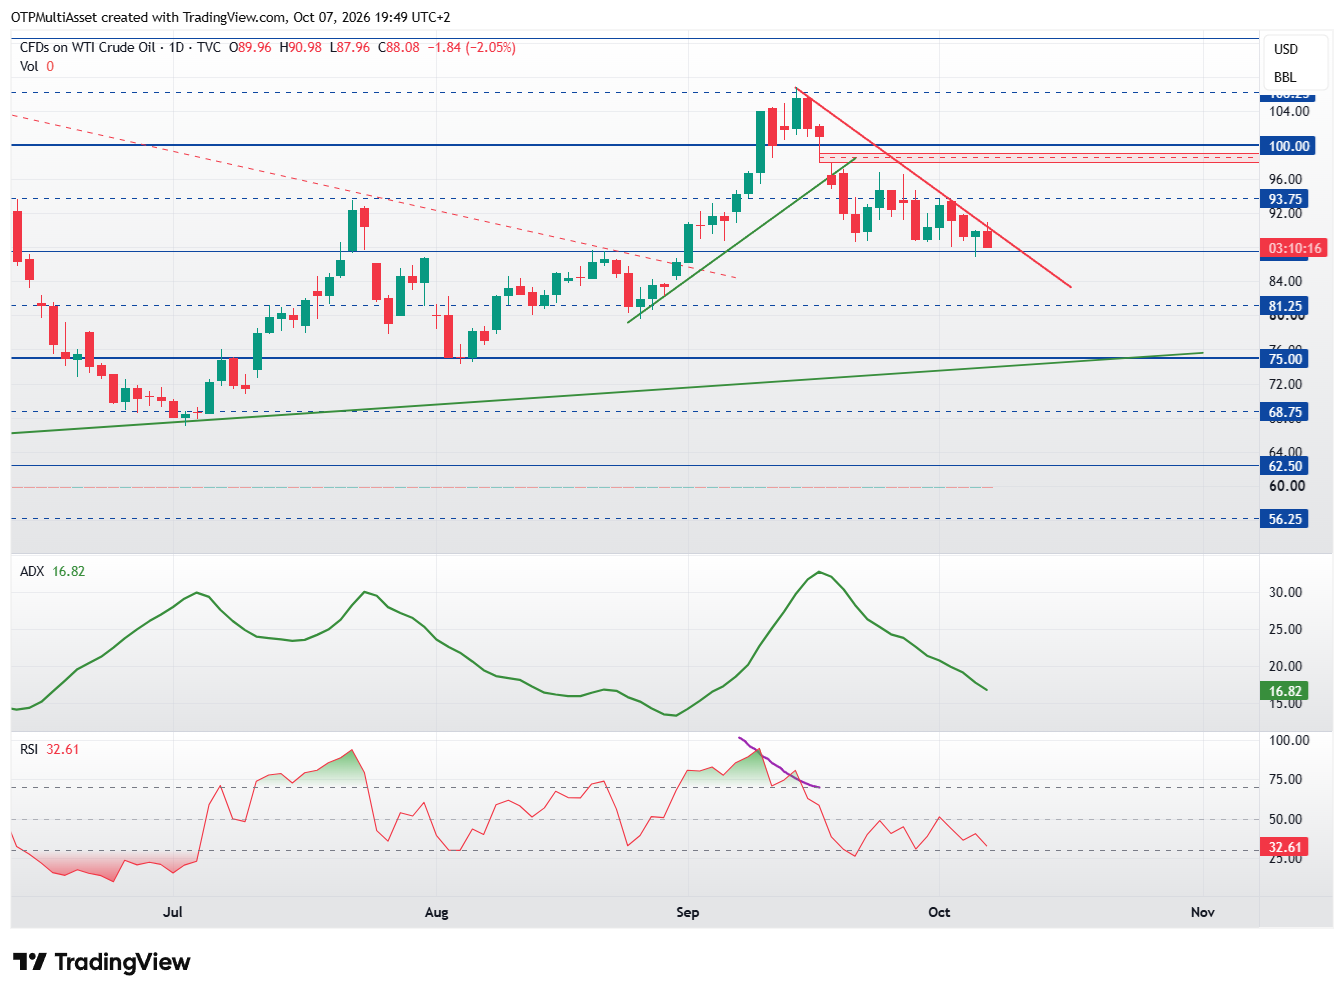Screen dimensions: 1344x996
Task: Click the TradingView logo icon
Action: 29,962
